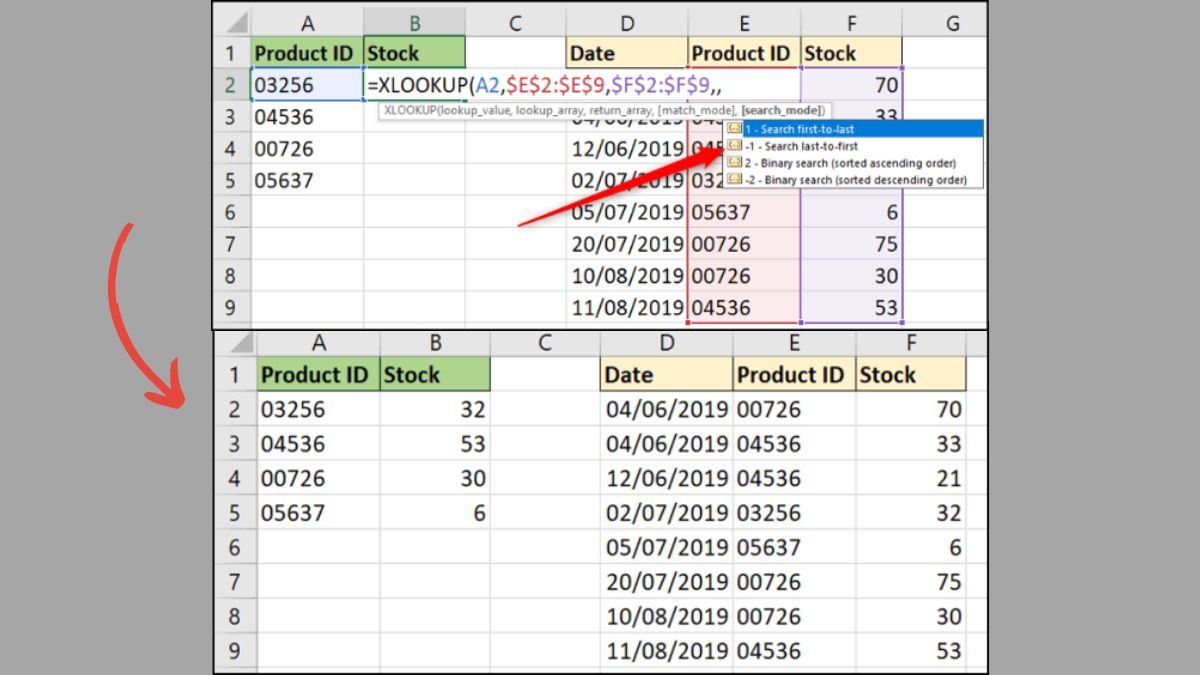Open XLOOKUP help from the function tooltip
1200x675 pixels.
click(x=410, y=109)
